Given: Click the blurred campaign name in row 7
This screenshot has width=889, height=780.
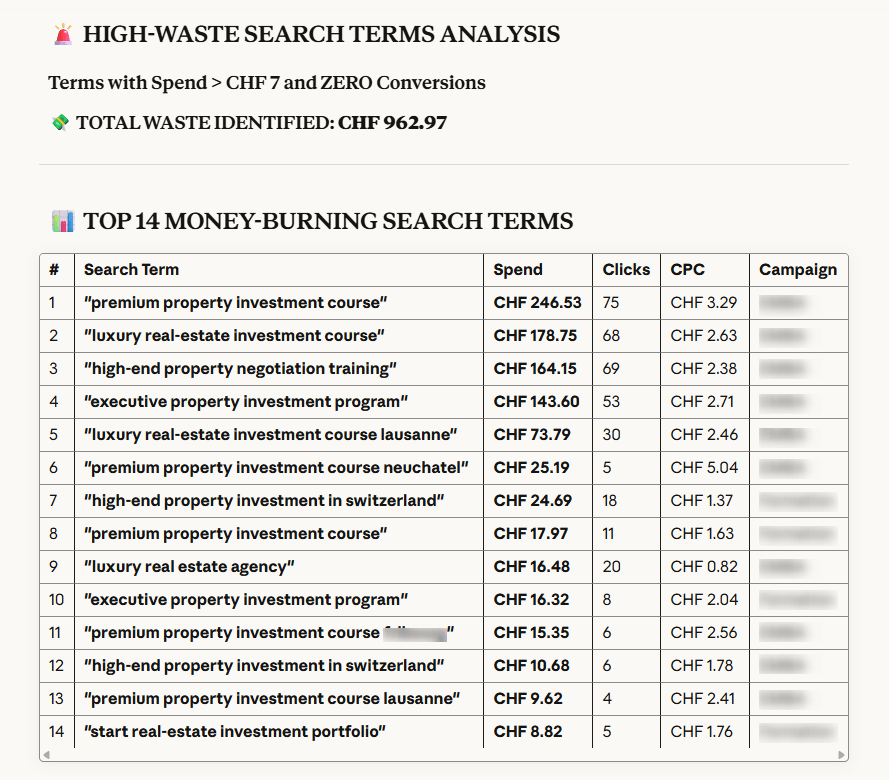Looking at the screenshot, I should 798,500.
